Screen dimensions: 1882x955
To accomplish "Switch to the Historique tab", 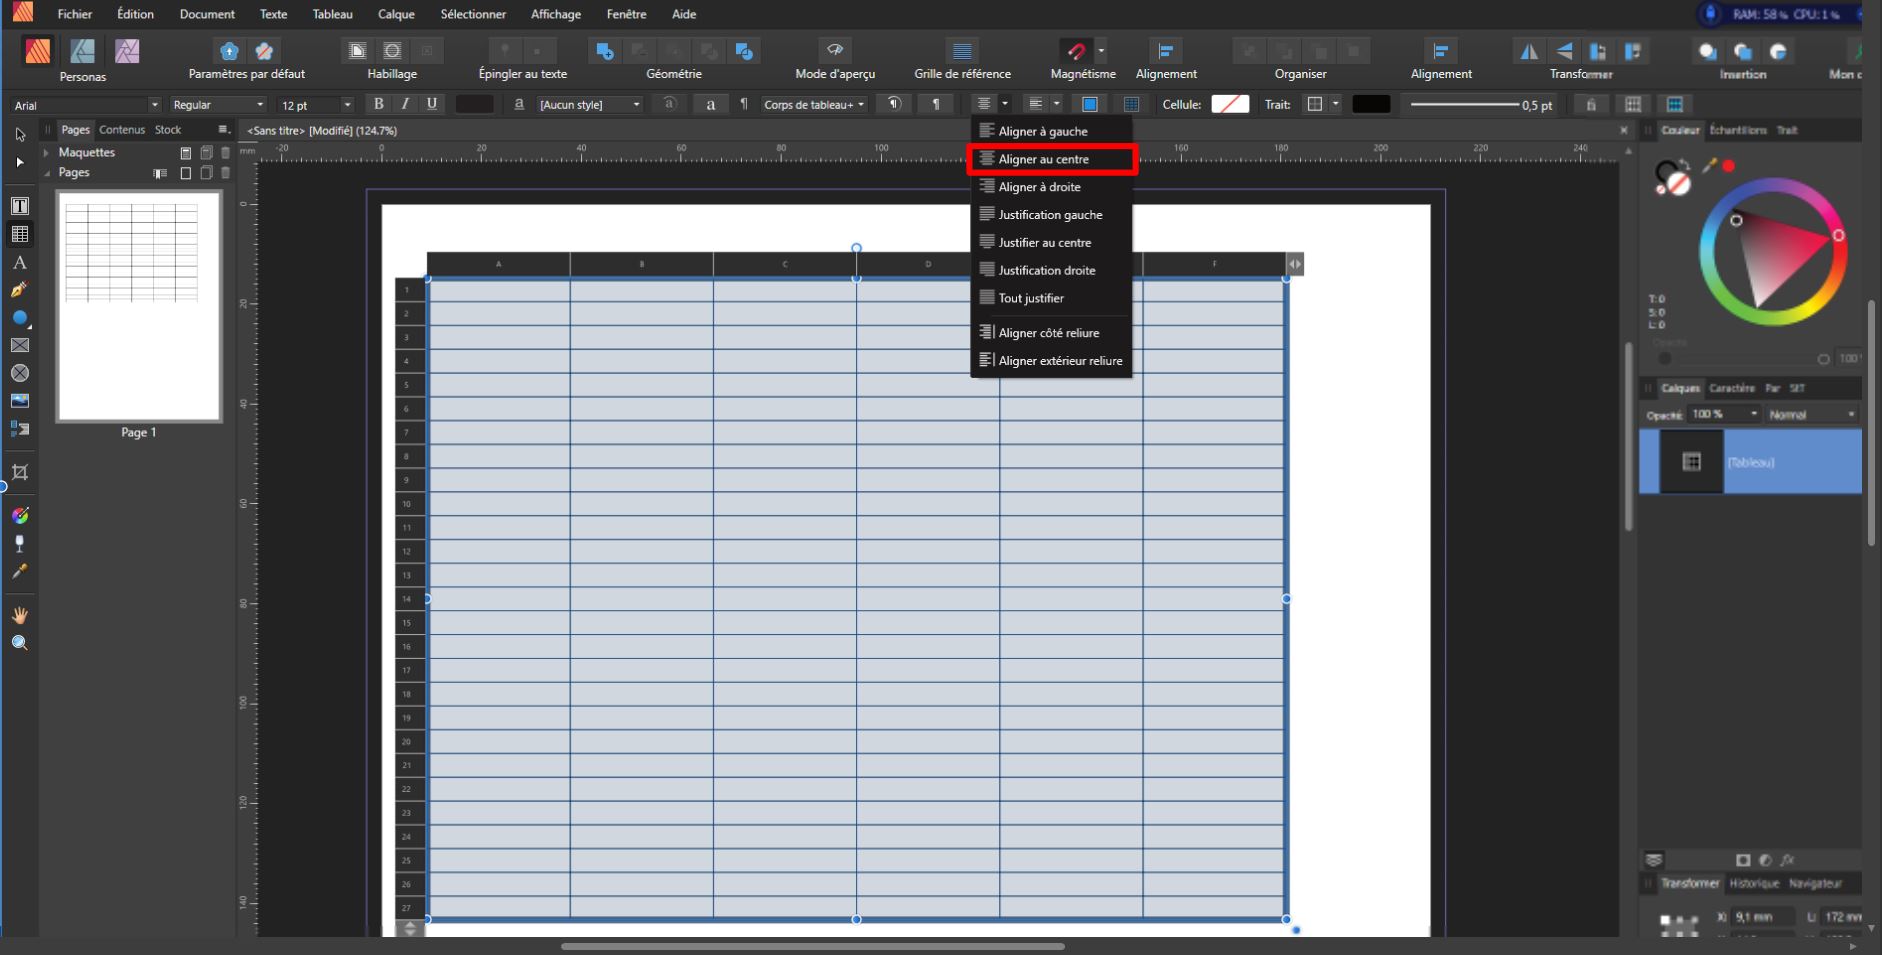I will (x=1755, y=883).
